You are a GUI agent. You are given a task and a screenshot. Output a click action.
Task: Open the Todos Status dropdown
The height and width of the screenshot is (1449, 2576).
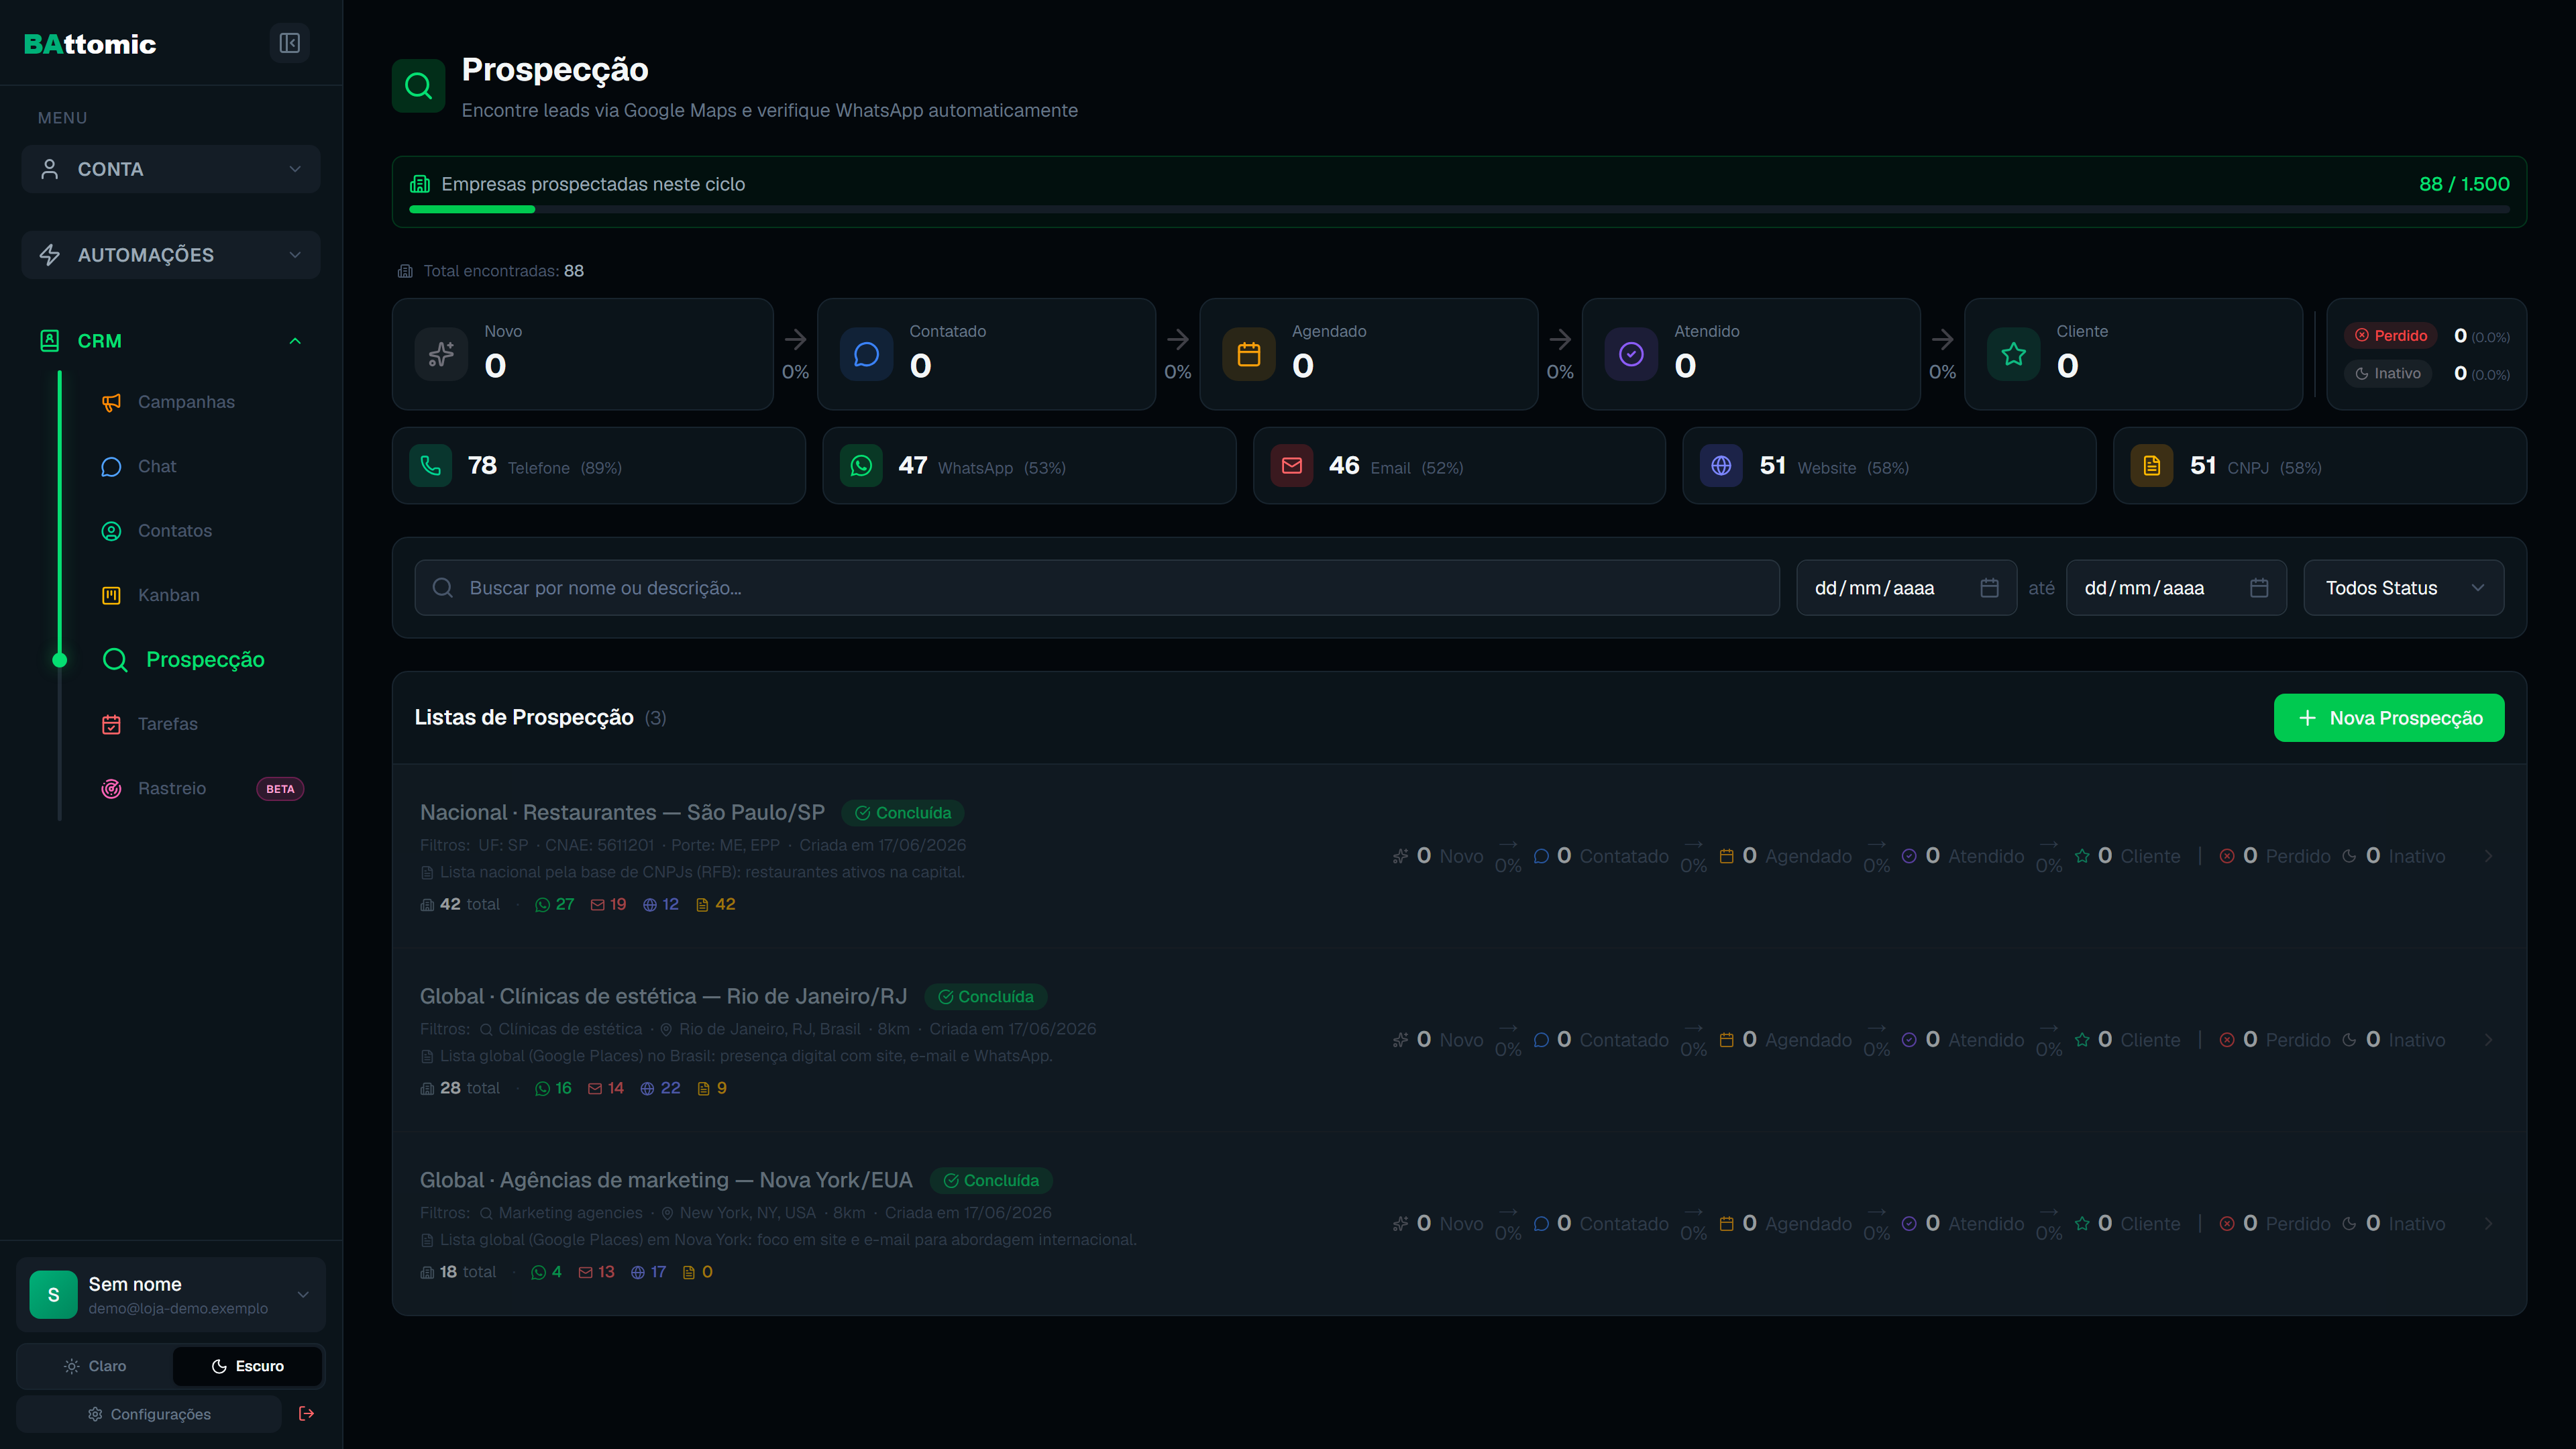tap(2404, 588)
